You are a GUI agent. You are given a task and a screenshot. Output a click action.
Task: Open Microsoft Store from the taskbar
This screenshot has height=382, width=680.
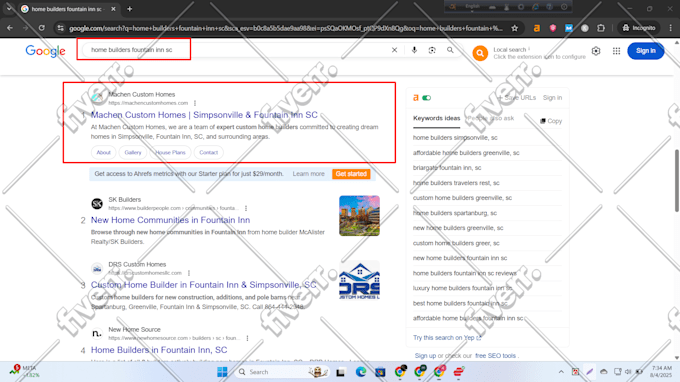point(380,372)
